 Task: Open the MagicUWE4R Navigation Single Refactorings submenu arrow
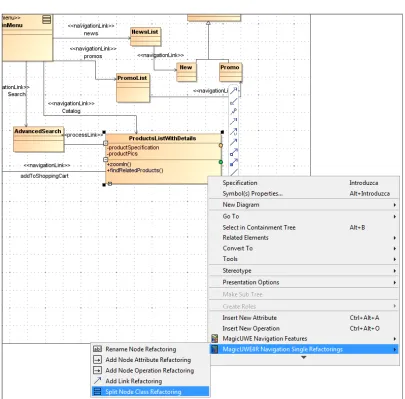395,349
